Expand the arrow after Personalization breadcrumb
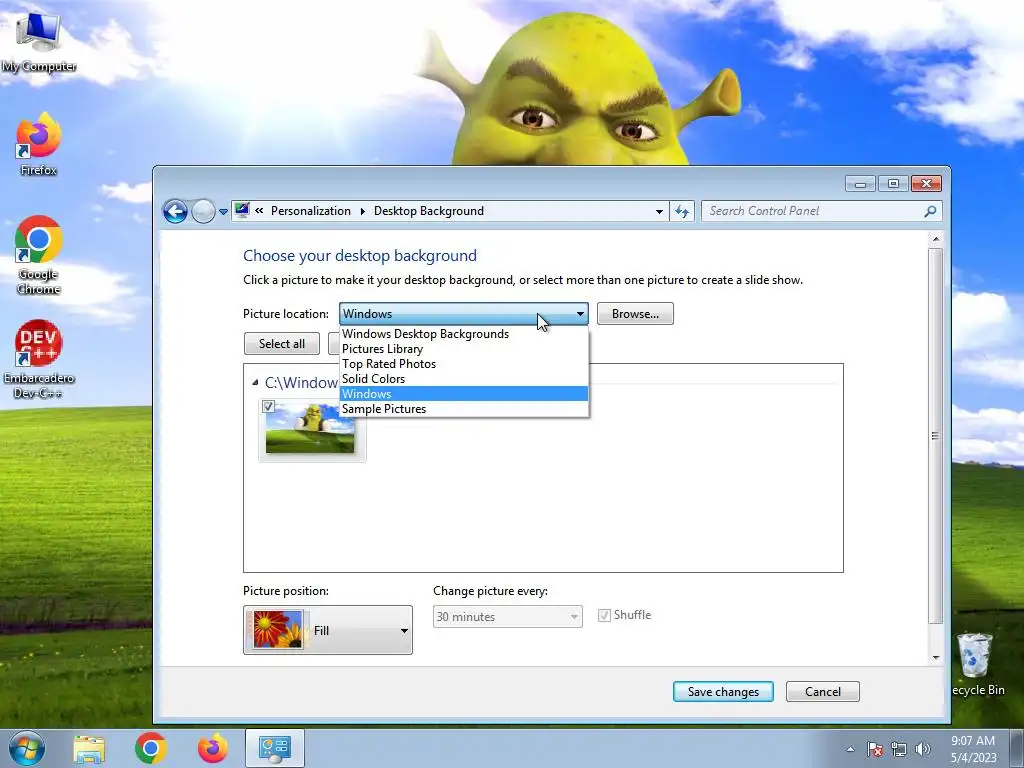Screen dimensions: 1024x768 click(x=362, y=211)
